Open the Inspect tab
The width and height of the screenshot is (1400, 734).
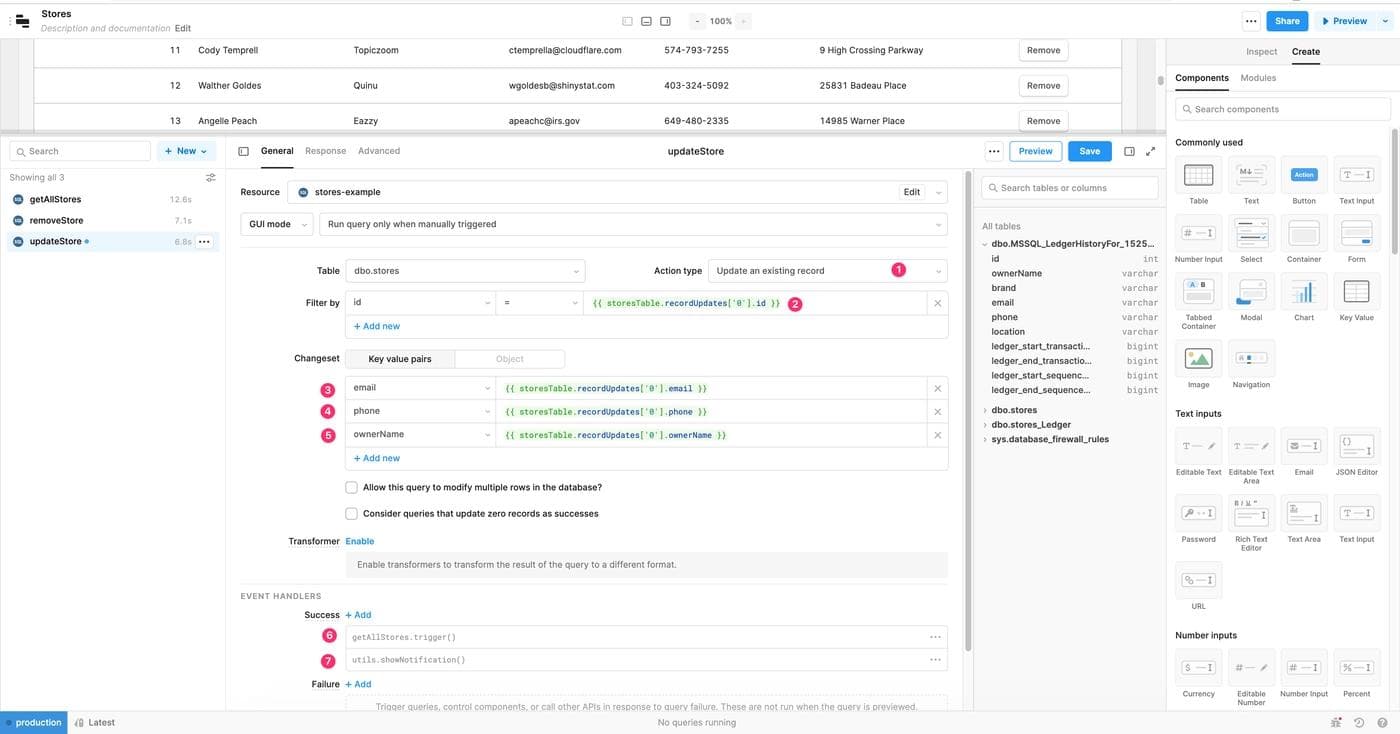click(1261, 52)
